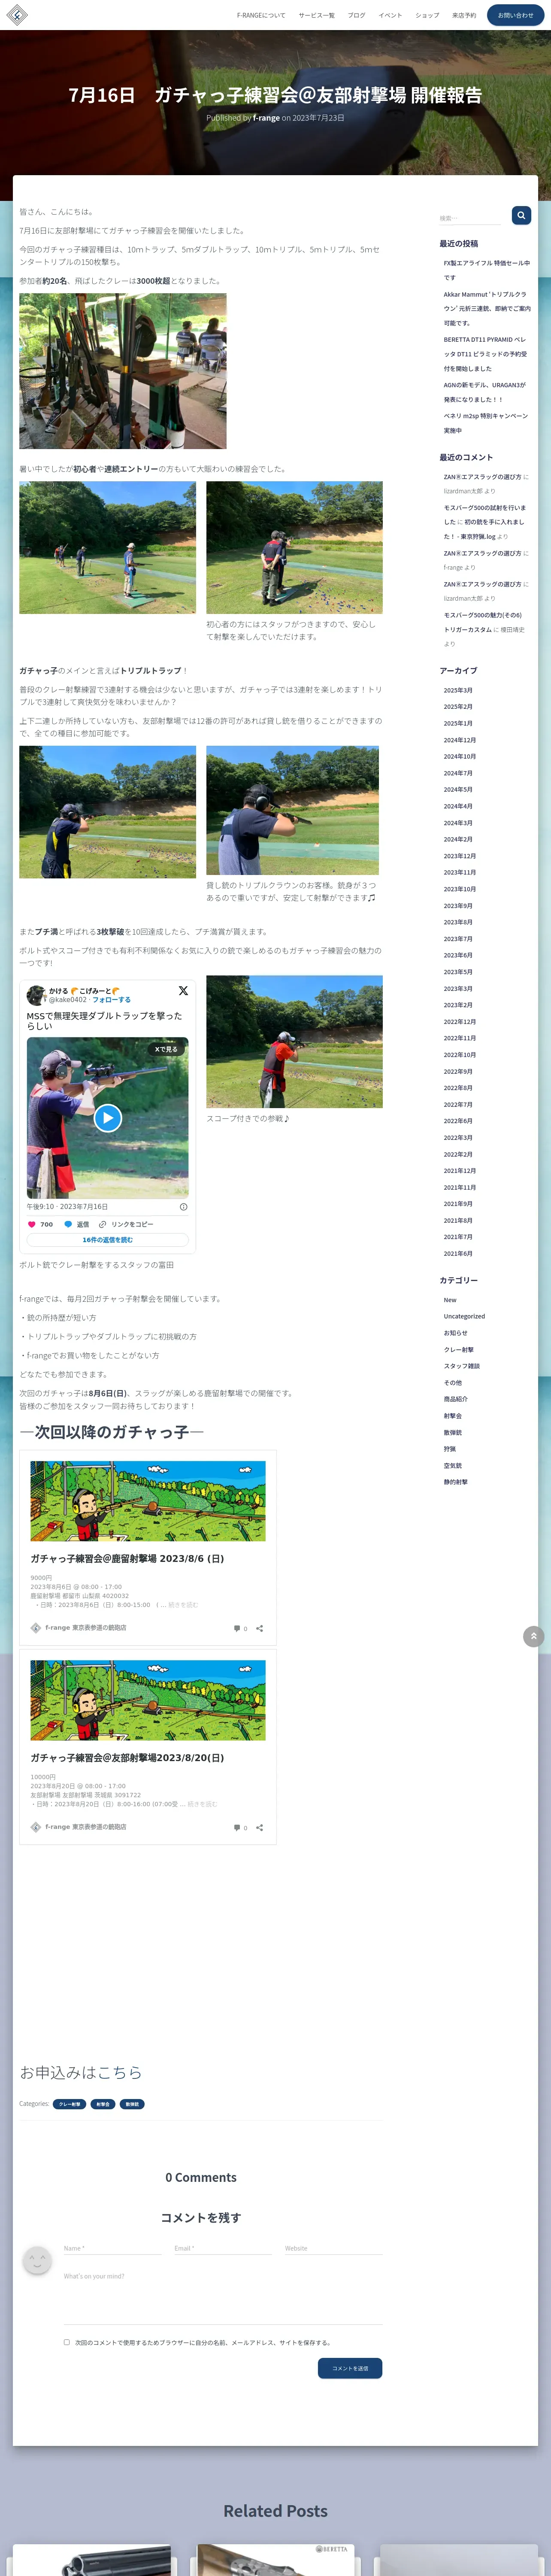Play the embedded tweet video
This screenshot has width=551, height=2576.
pos(108,1117)
